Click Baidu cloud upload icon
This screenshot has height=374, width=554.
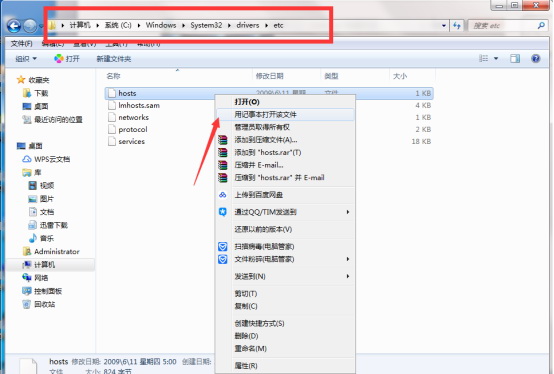pos(223,195)
